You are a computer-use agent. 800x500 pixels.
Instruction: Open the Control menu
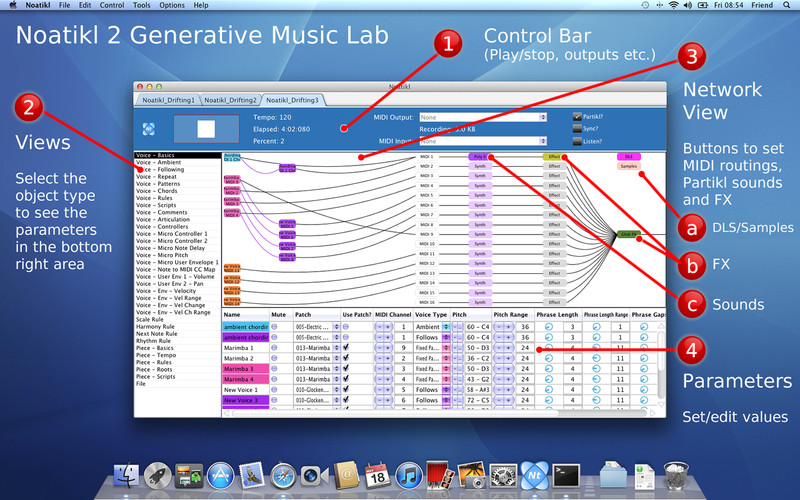[112, 5]
